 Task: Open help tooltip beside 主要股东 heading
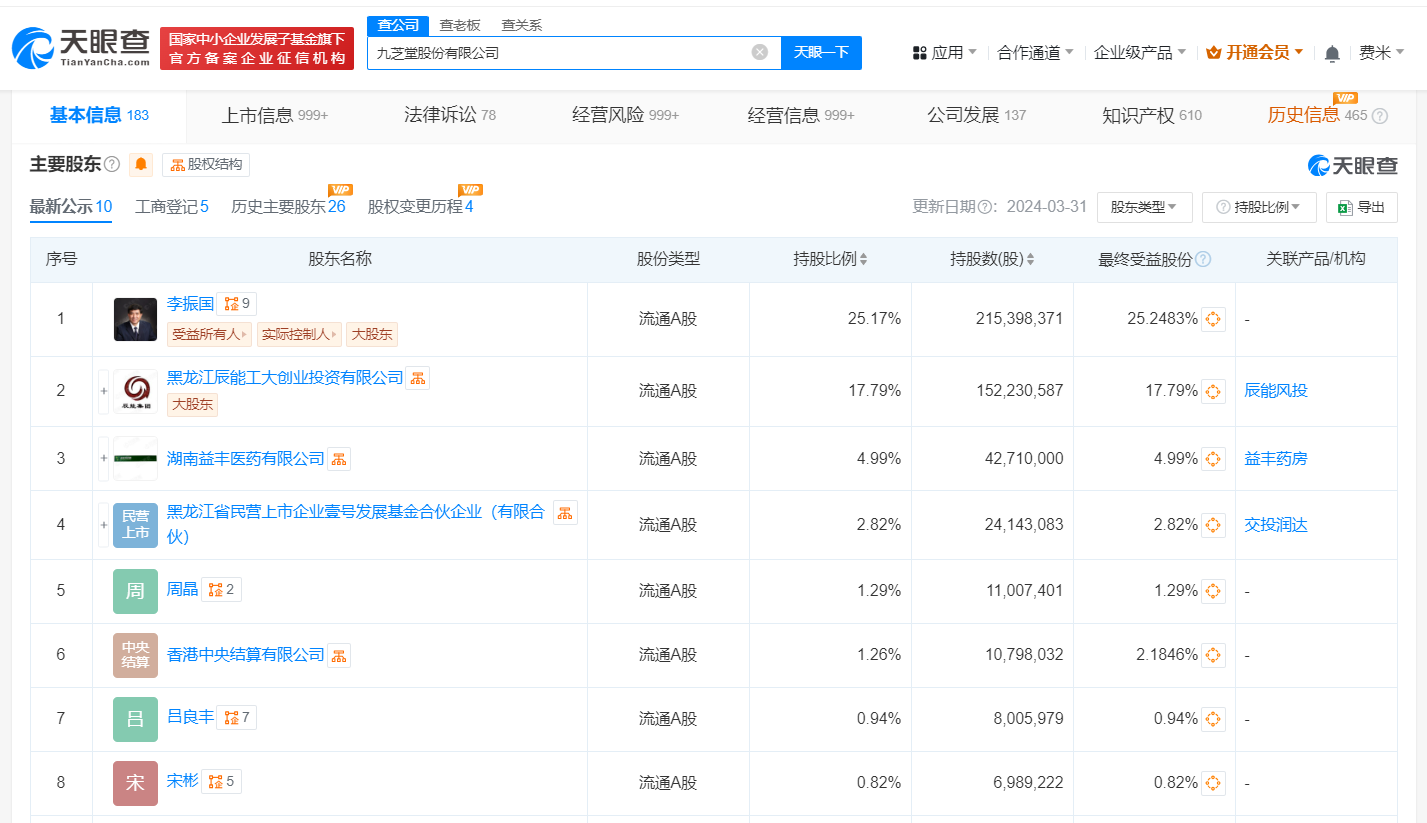pyautogui.click(x=110, y=164)
